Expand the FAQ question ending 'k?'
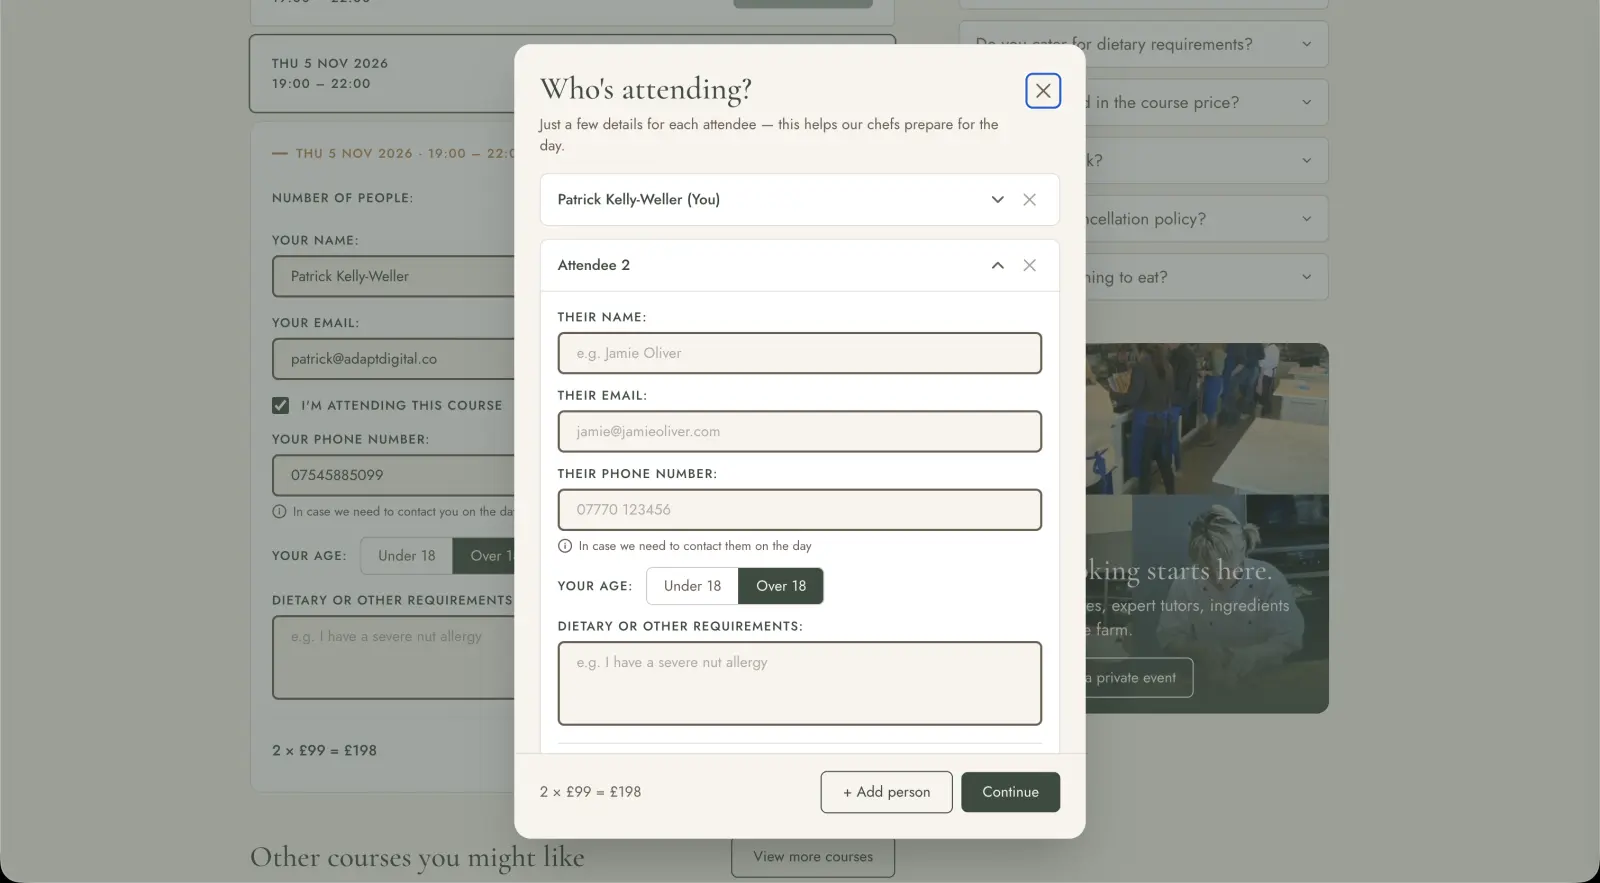 point(1206,160)
